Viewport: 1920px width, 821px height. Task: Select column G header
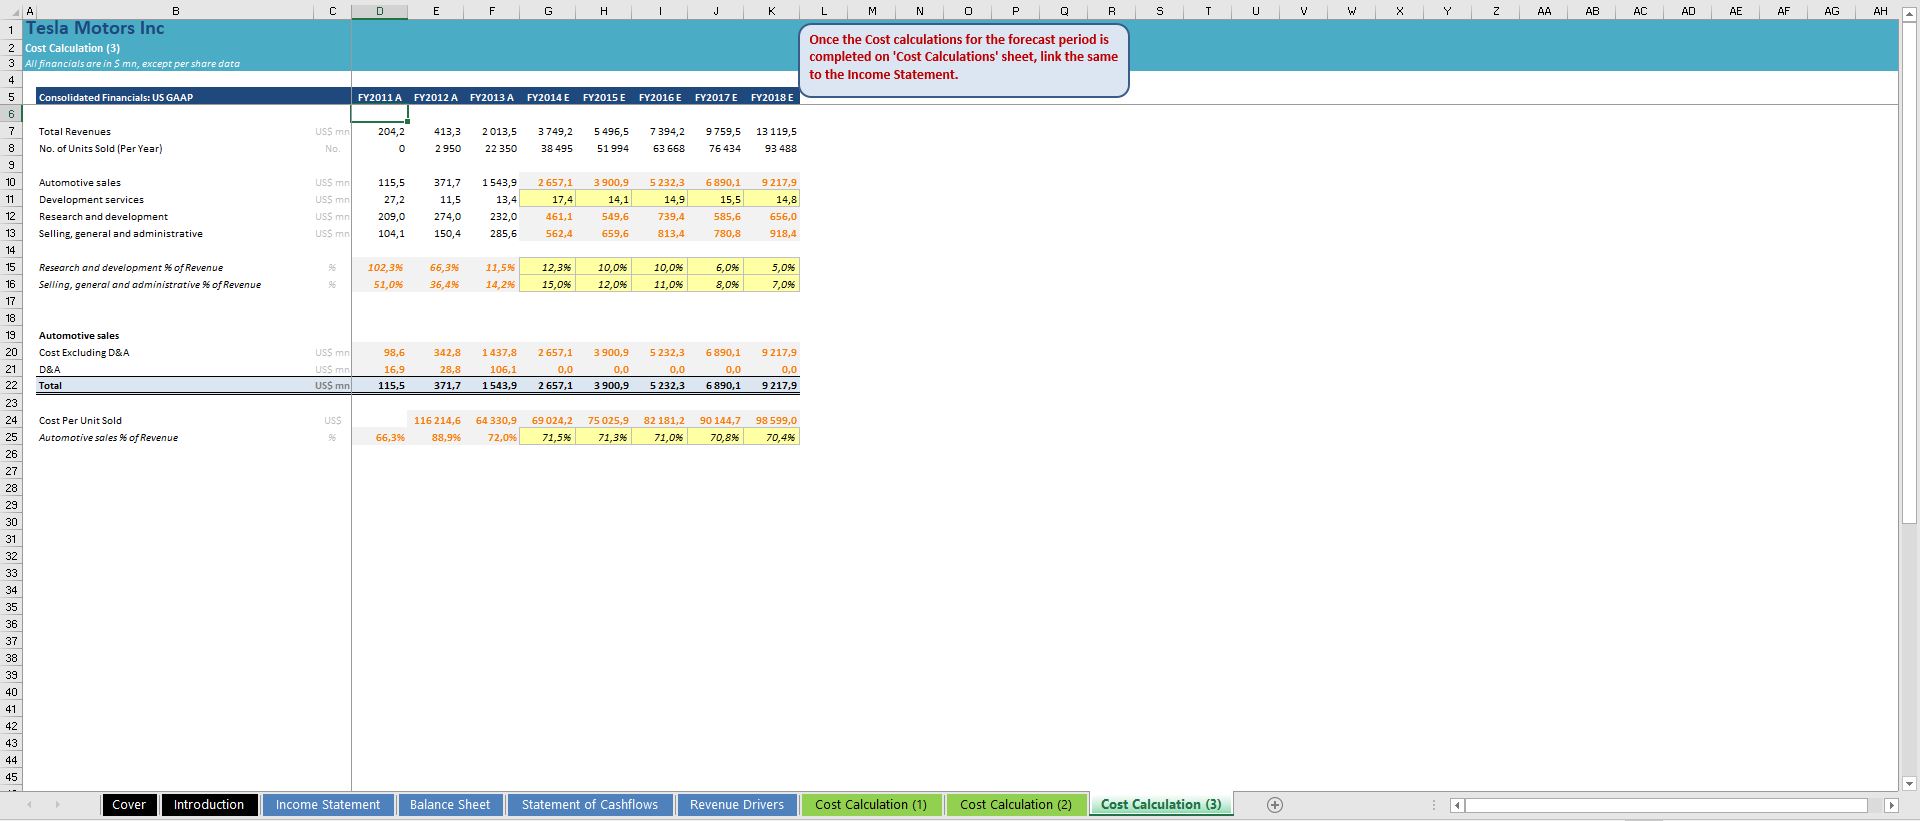click(548, 12)
